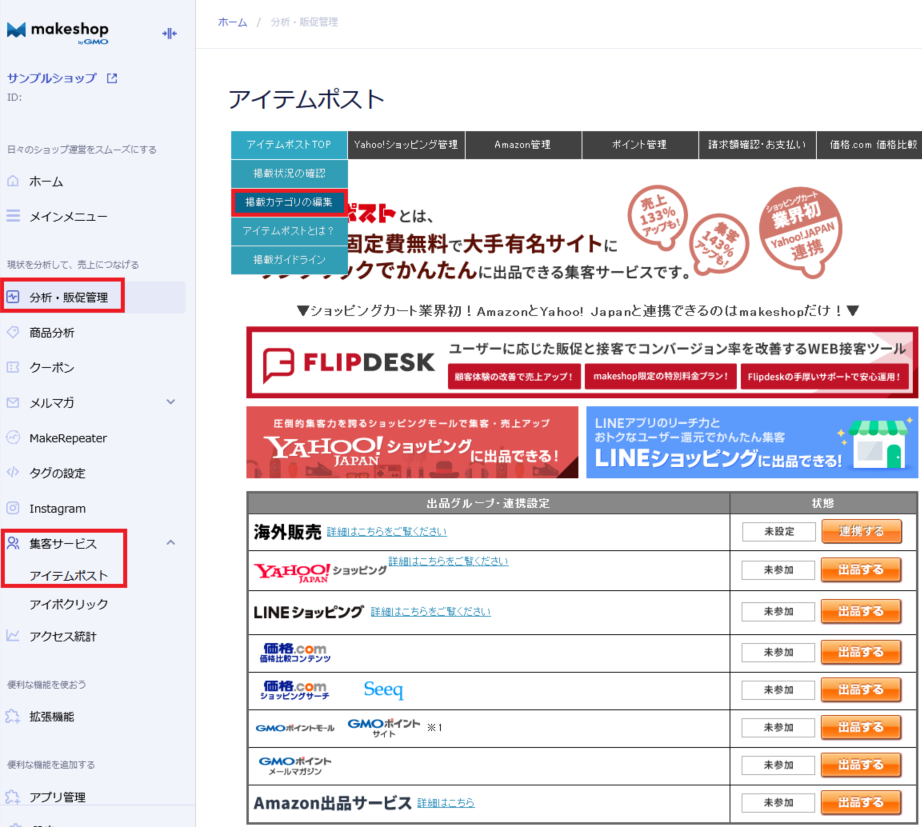The height and width of the screenshot is (827, 922).
Task: Click 出品する for 価格.com 価格比較コンテンツ row
Action: click(861, 652)
